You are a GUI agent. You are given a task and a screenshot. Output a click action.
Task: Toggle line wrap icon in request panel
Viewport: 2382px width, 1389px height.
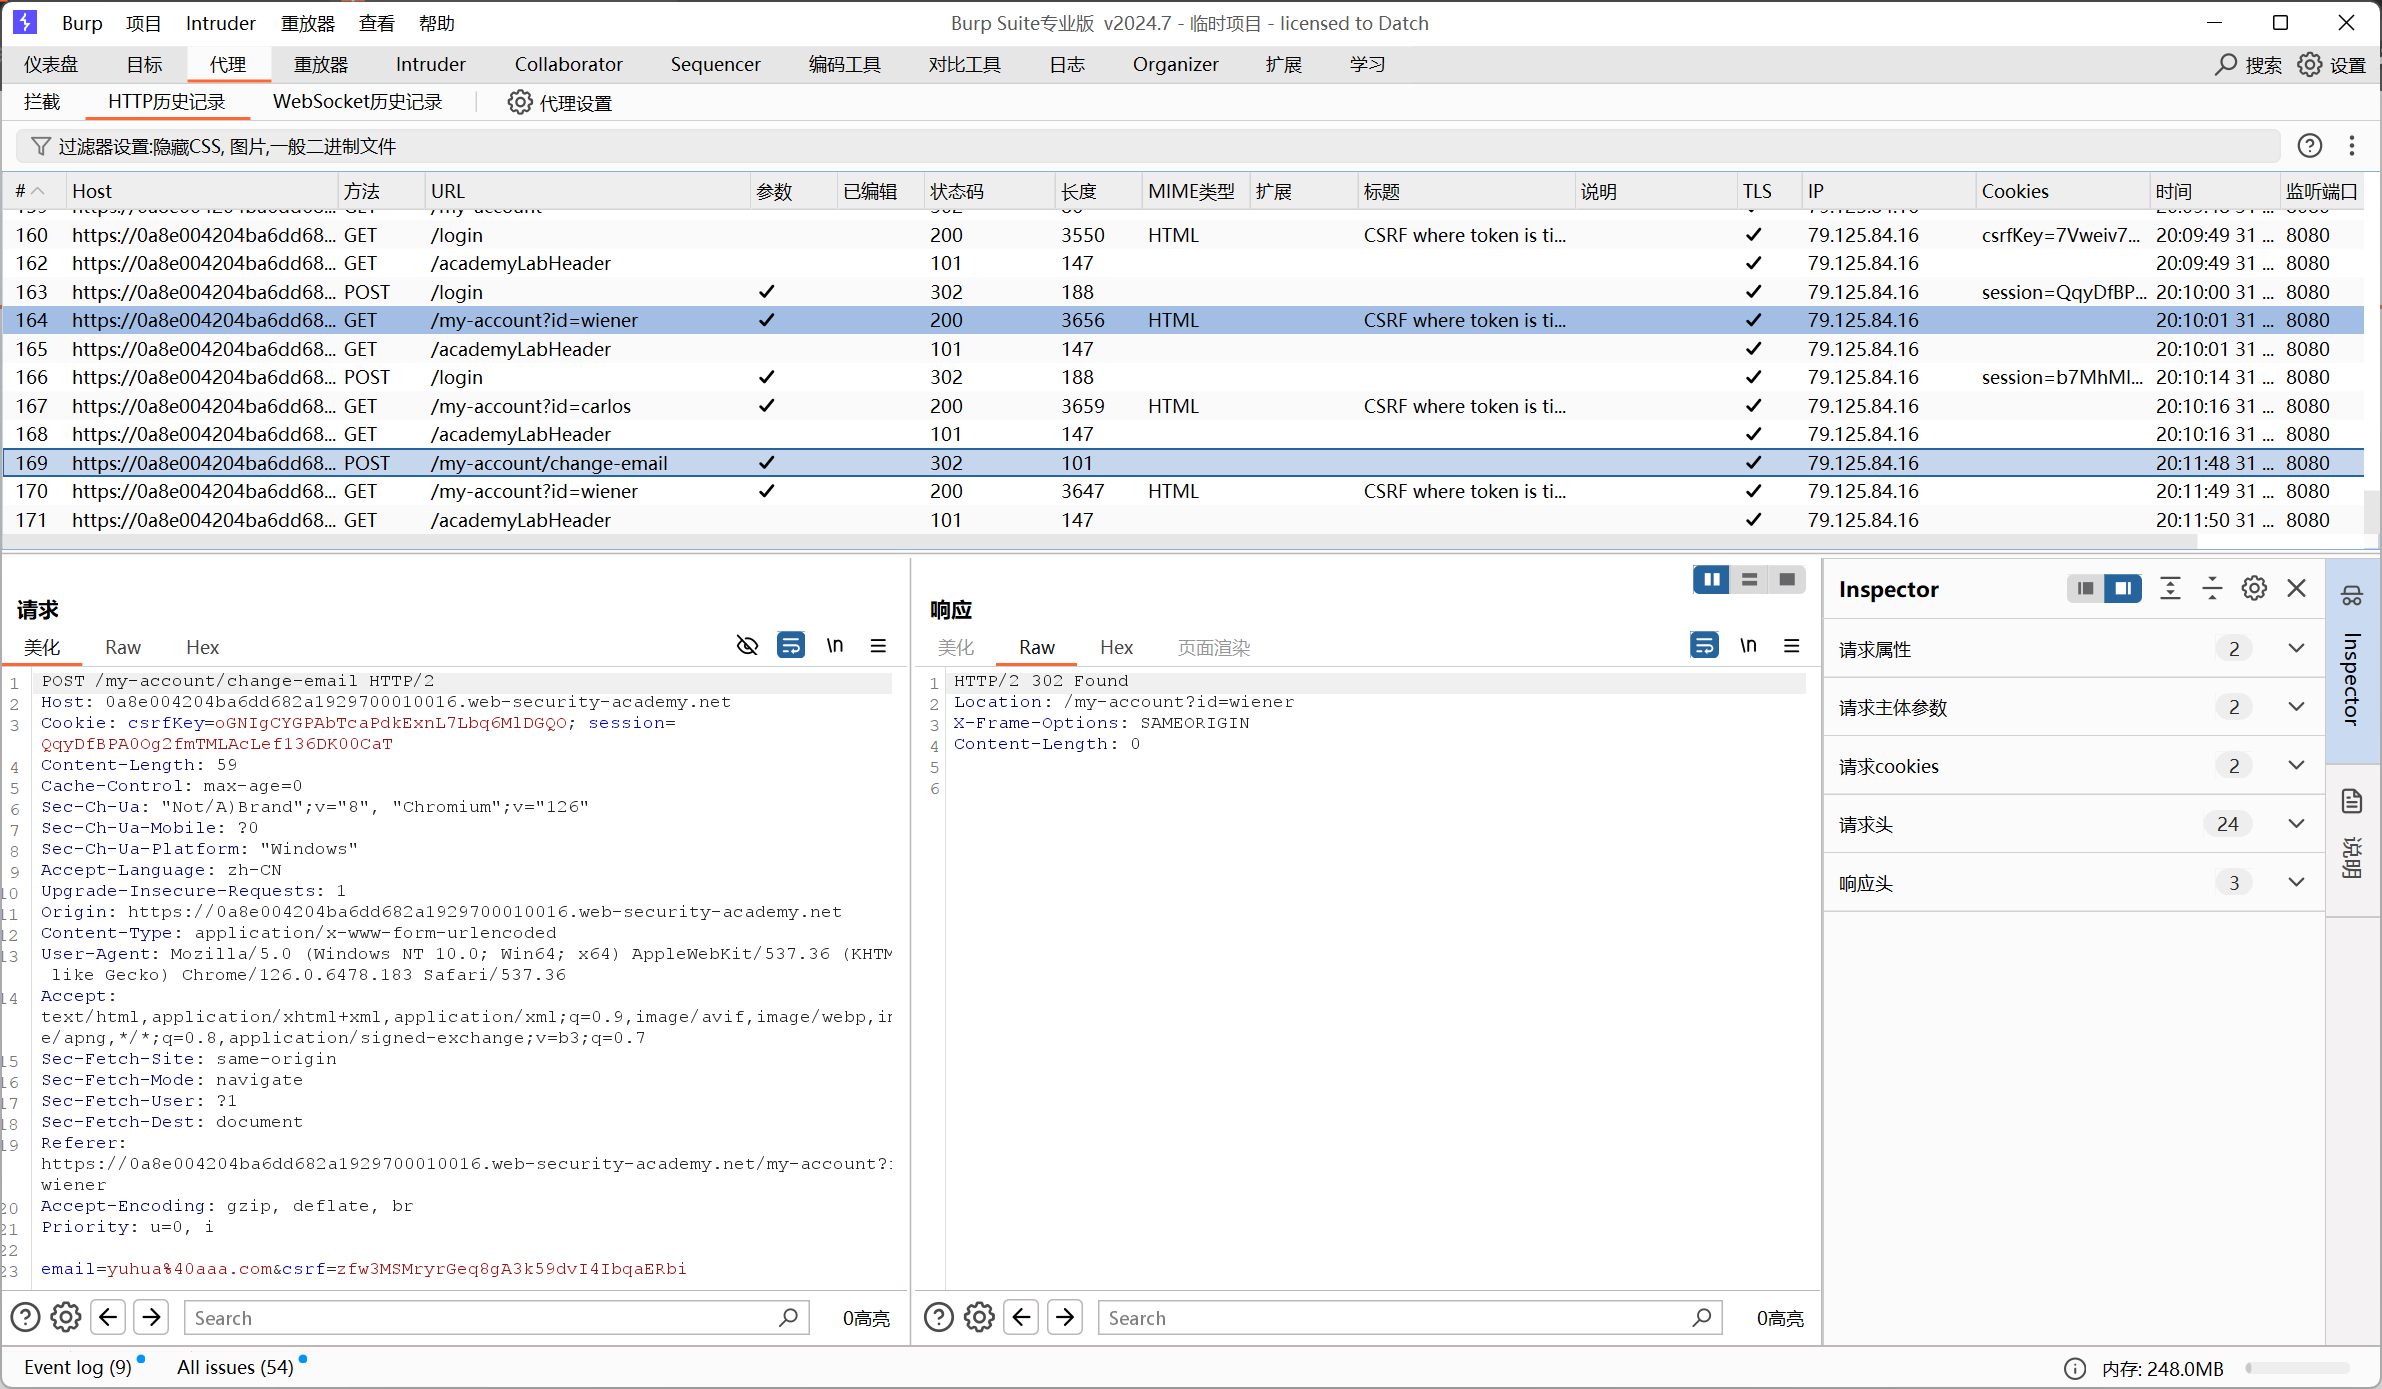click(x=790, y=645)
